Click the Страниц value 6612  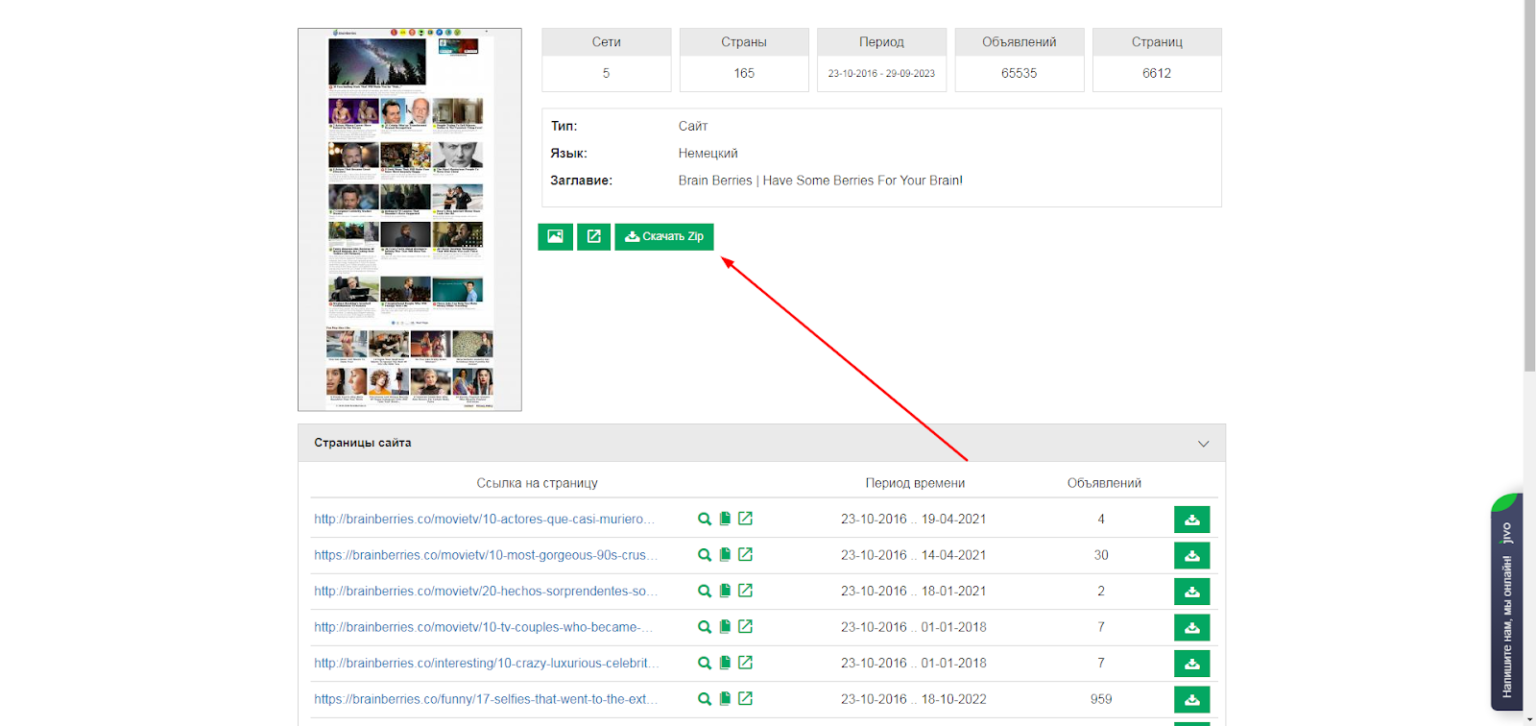1157,73
